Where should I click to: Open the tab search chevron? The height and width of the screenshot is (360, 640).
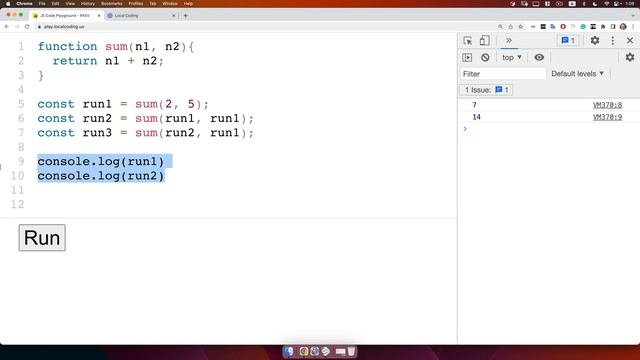click(x=633, y=16)
